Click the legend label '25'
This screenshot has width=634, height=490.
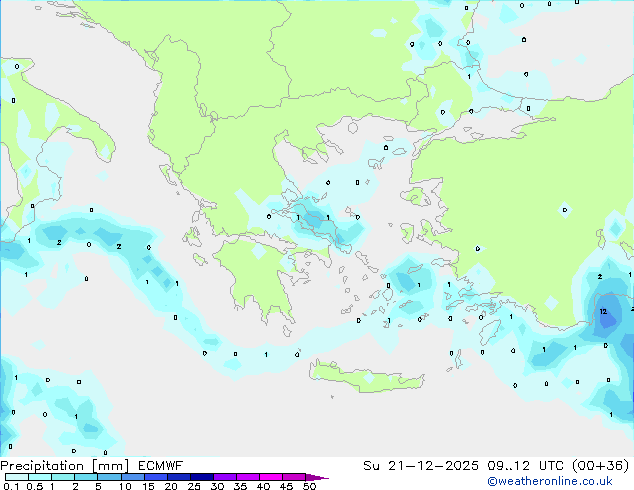pos(194,486)
